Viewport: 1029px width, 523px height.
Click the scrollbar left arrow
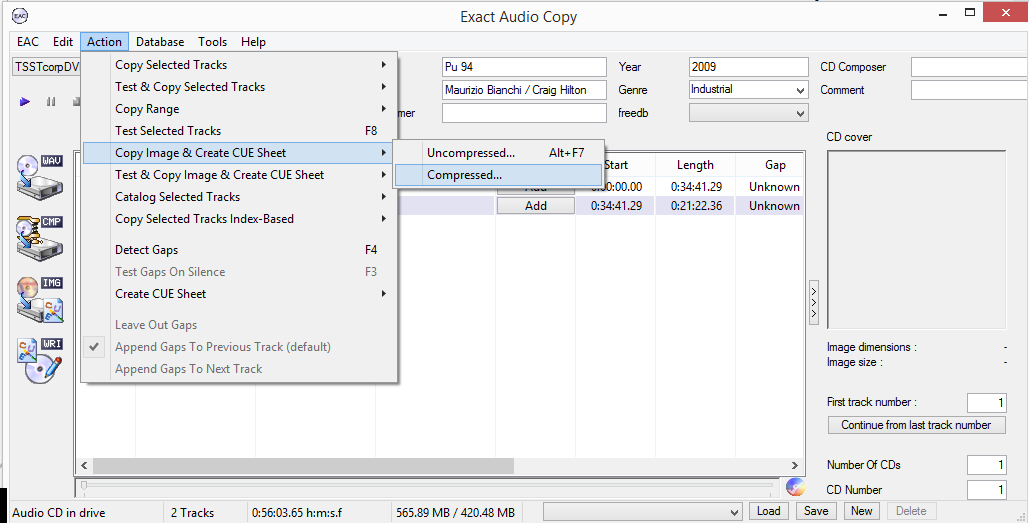pyautogui.click(x=84, y=465)
